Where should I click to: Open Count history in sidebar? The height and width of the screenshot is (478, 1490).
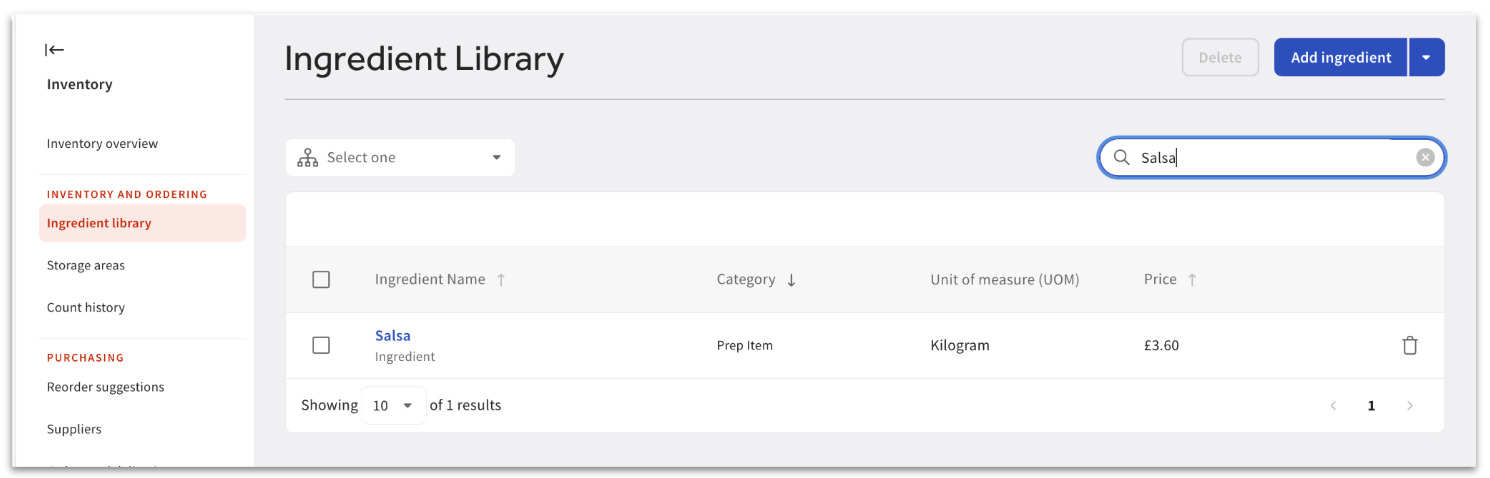(86, 308)
